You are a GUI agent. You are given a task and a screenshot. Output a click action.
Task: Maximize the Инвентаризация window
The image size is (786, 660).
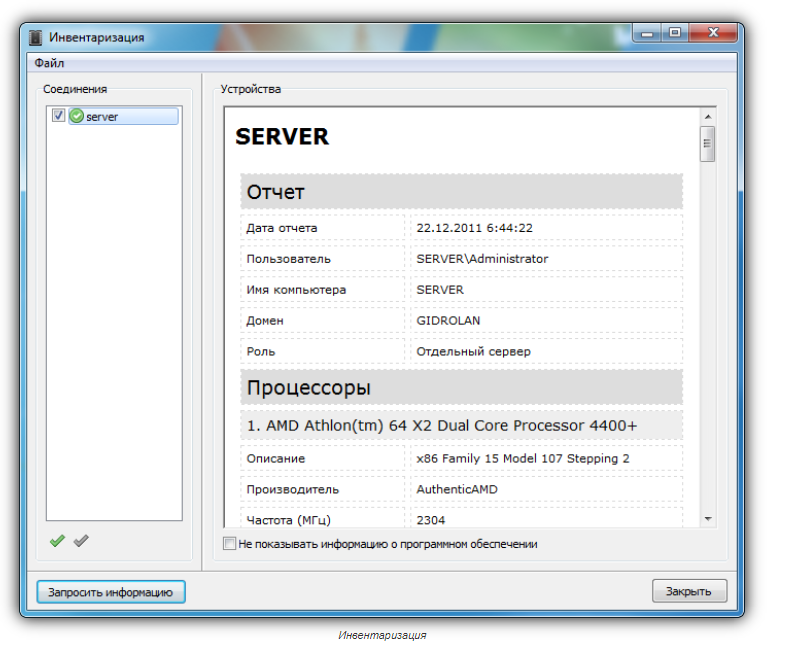pos(675,34)
